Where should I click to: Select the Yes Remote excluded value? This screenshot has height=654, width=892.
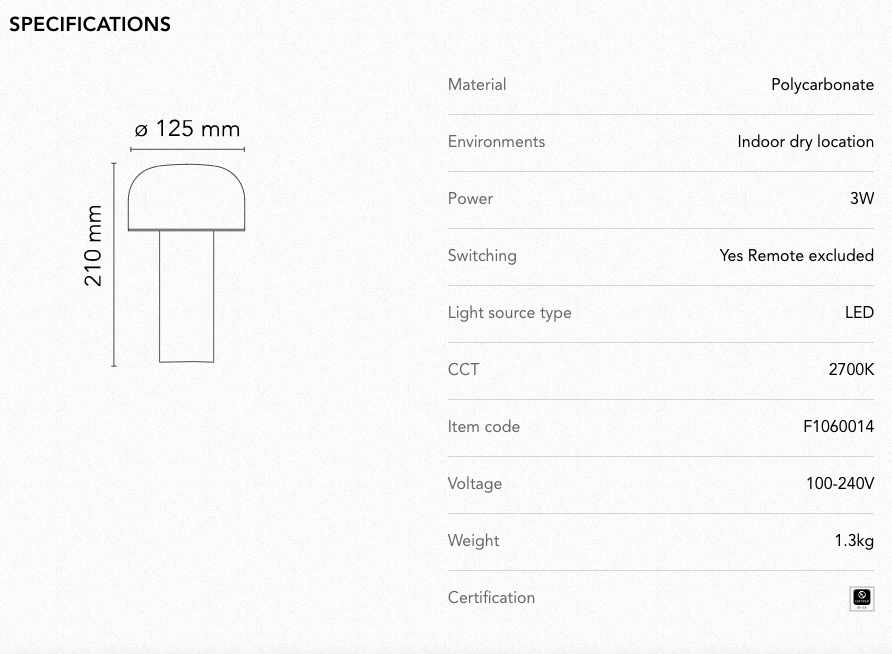pyautogui.click(x=796, y=255)
